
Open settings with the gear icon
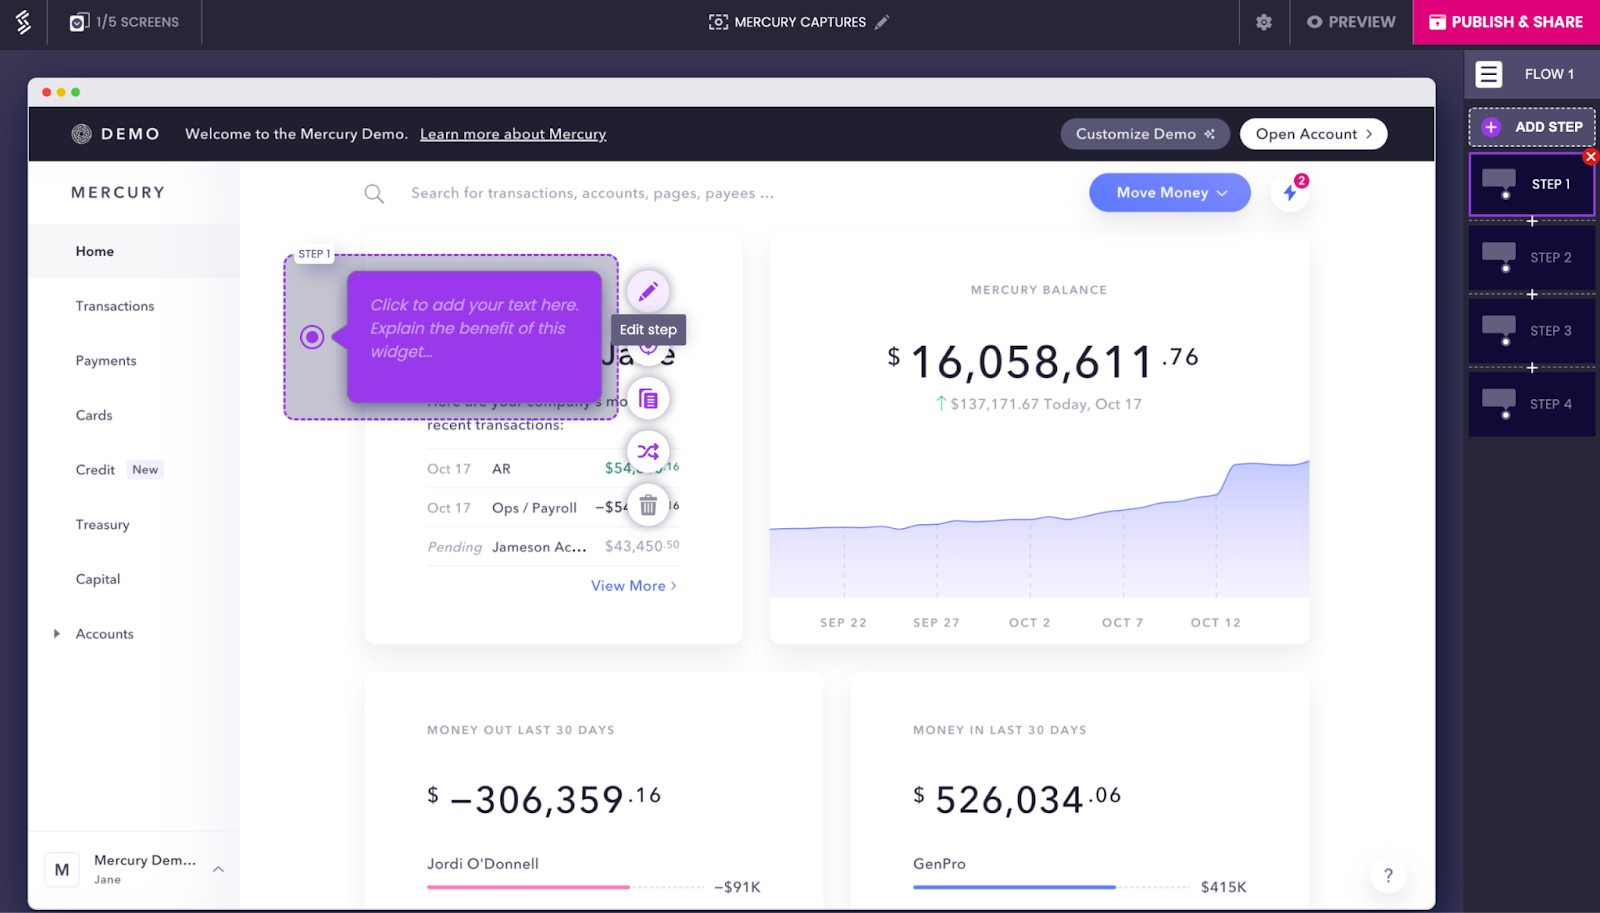pos(1264,22)
